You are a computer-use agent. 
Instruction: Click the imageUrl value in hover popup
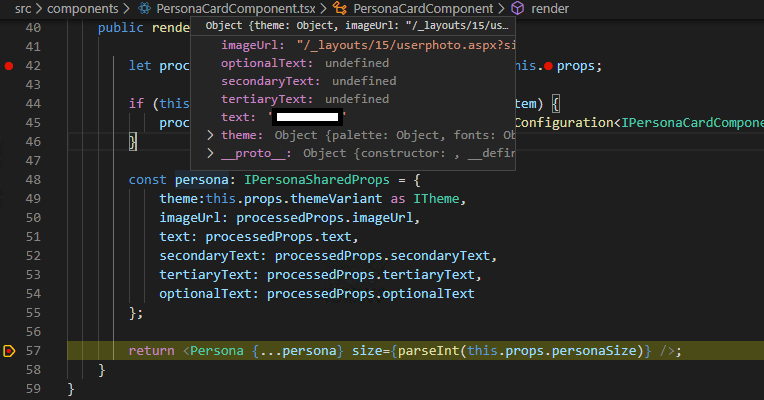tap(405, 45)
